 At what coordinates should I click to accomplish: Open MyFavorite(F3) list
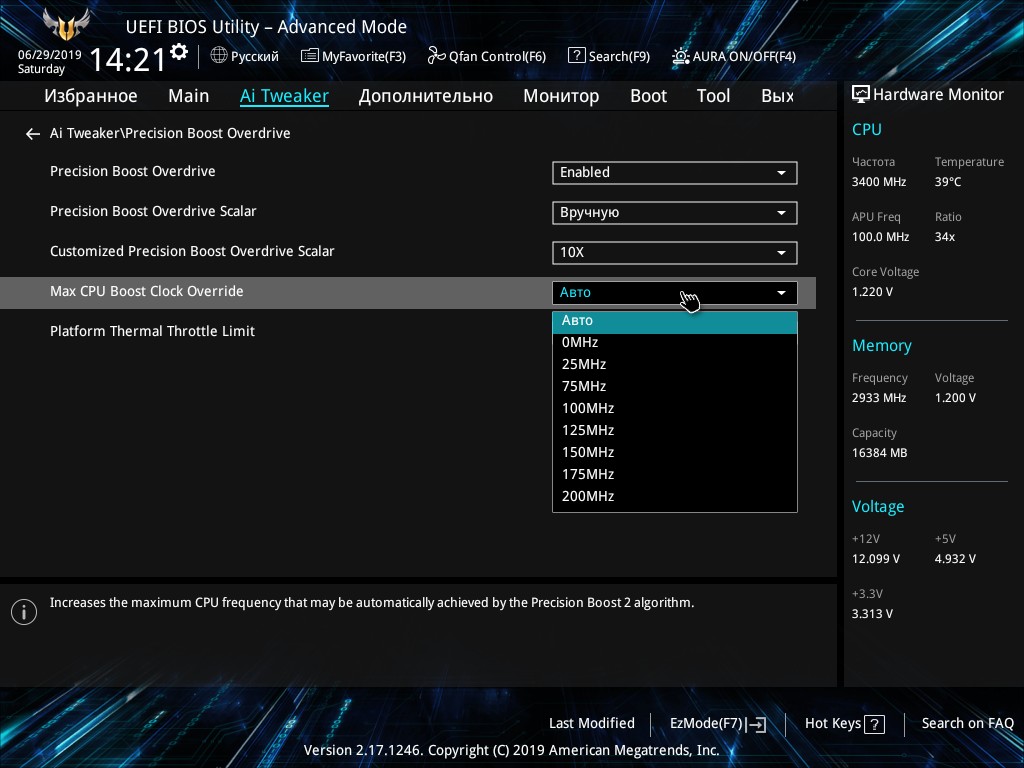tap(353, 56)
